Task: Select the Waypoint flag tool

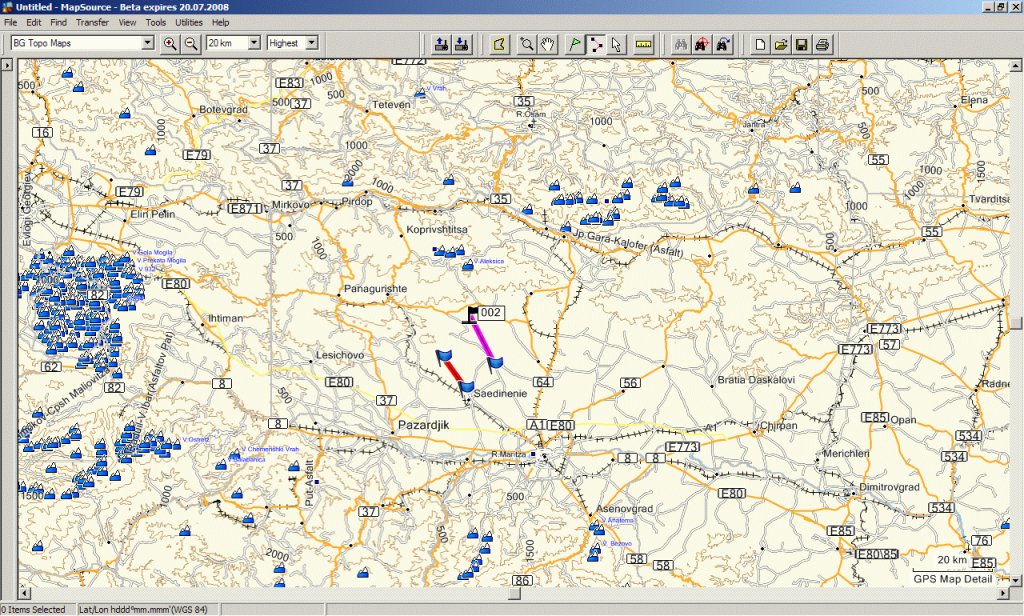Action: click(575, 44)
